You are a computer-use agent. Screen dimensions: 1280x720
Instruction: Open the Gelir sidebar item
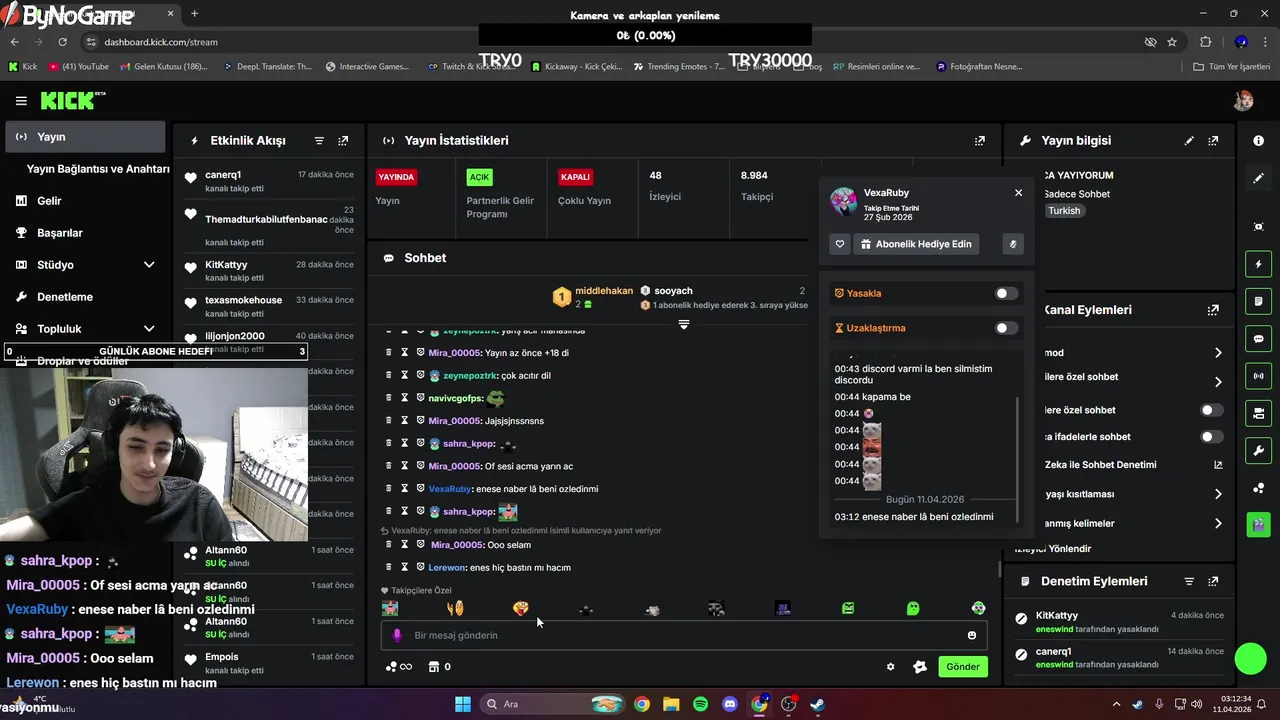(x=85, y=201)
